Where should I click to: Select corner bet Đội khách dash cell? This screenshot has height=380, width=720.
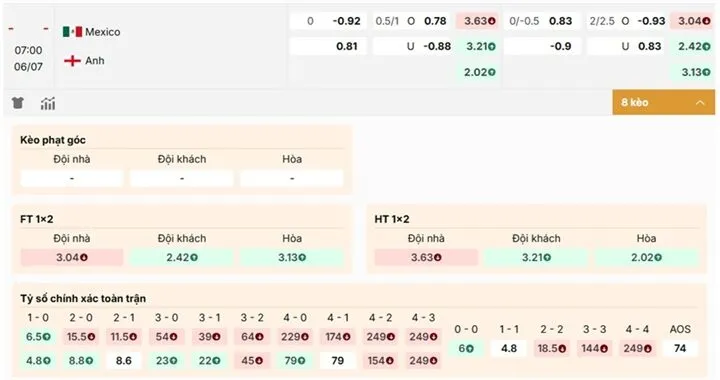[182, 178]
